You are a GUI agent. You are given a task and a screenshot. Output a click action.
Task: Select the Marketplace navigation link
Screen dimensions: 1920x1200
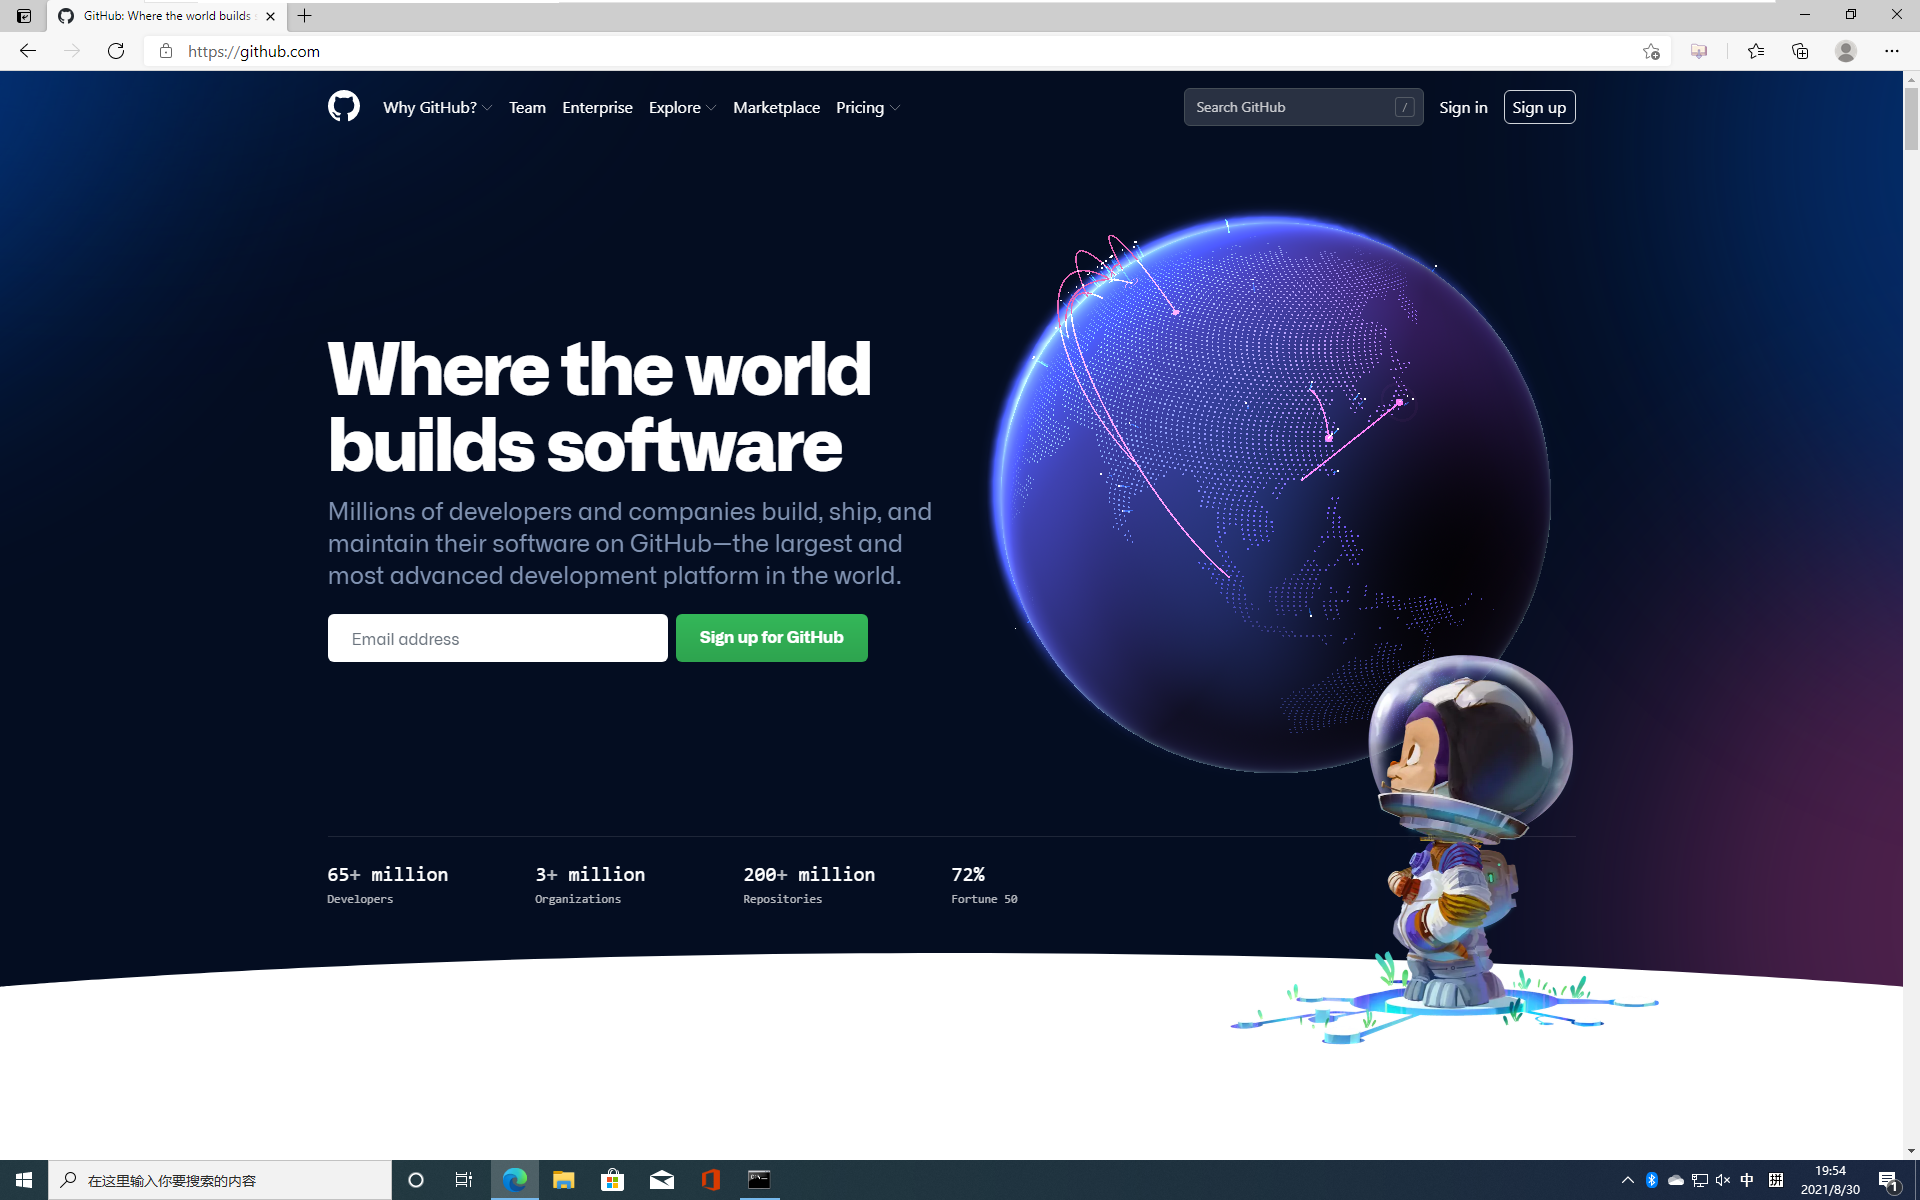[775, 106]
